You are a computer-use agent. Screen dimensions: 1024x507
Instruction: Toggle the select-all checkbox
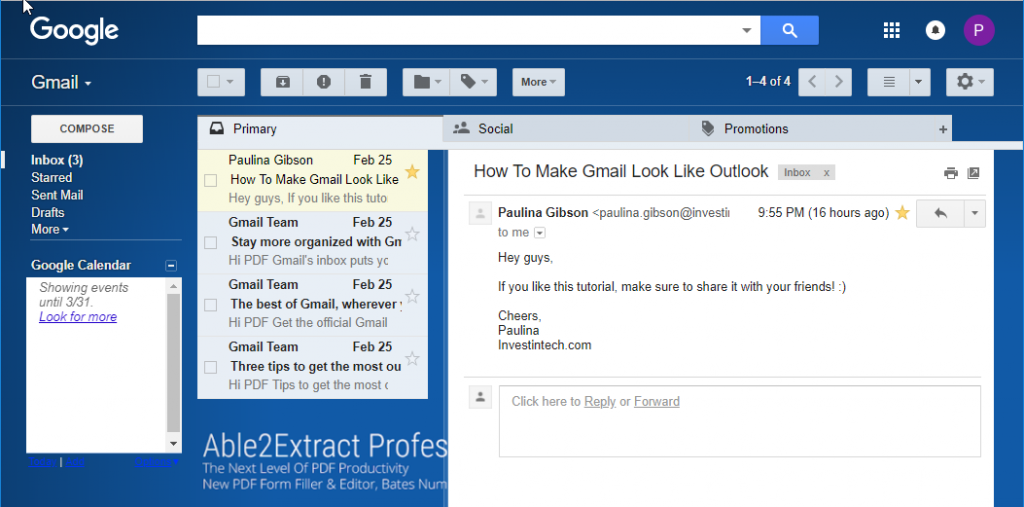(x=214, y=82)
